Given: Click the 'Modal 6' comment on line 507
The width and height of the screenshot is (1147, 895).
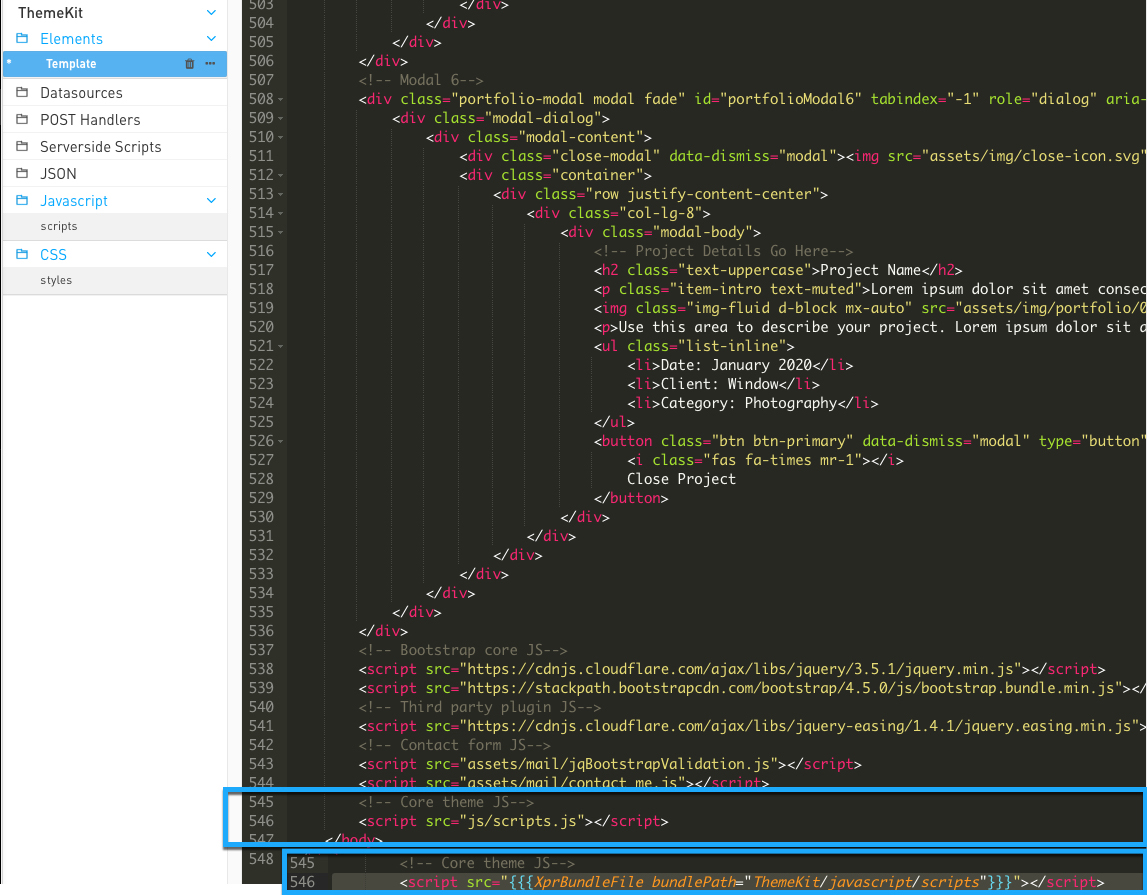Looking at the screenshot, I should 421,80.
